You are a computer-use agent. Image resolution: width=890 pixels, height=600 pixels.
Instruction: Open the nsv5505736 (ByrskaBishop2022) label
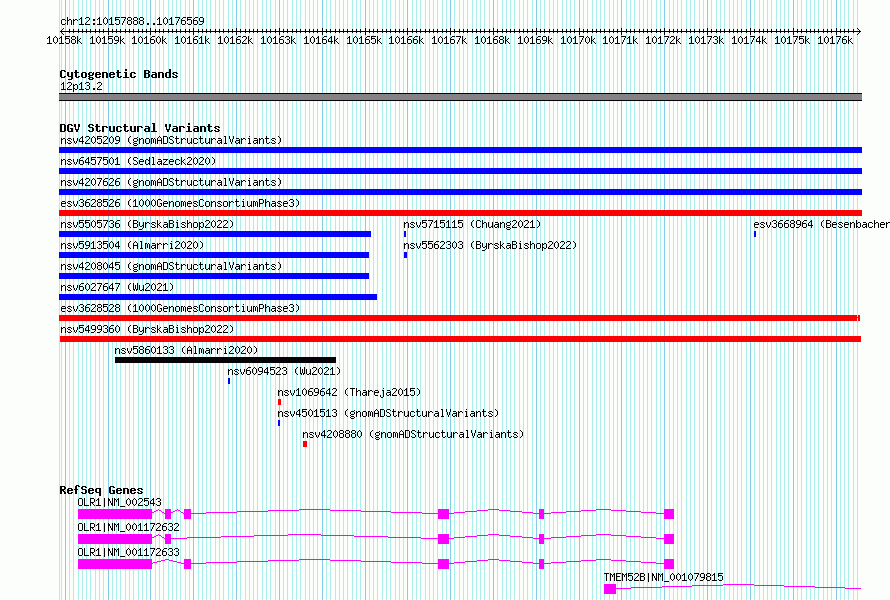point(147,224)
